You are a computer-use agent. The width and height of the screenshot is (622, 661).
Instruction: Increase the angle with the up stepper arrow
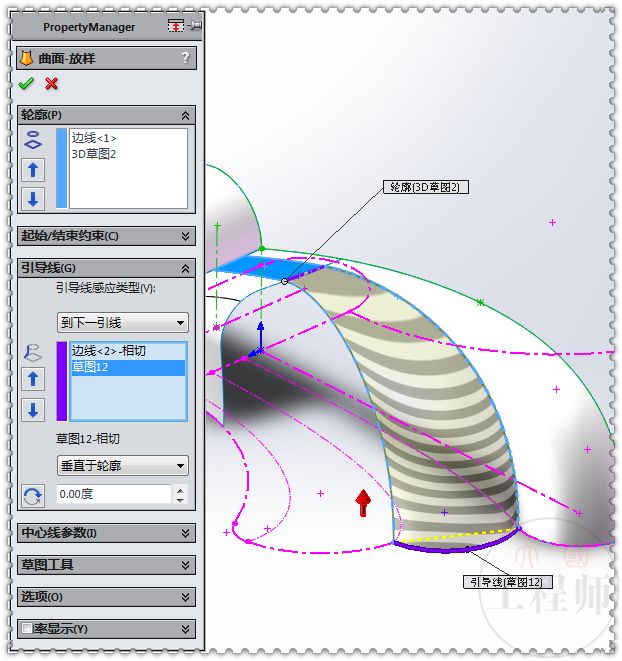[180, 490]
